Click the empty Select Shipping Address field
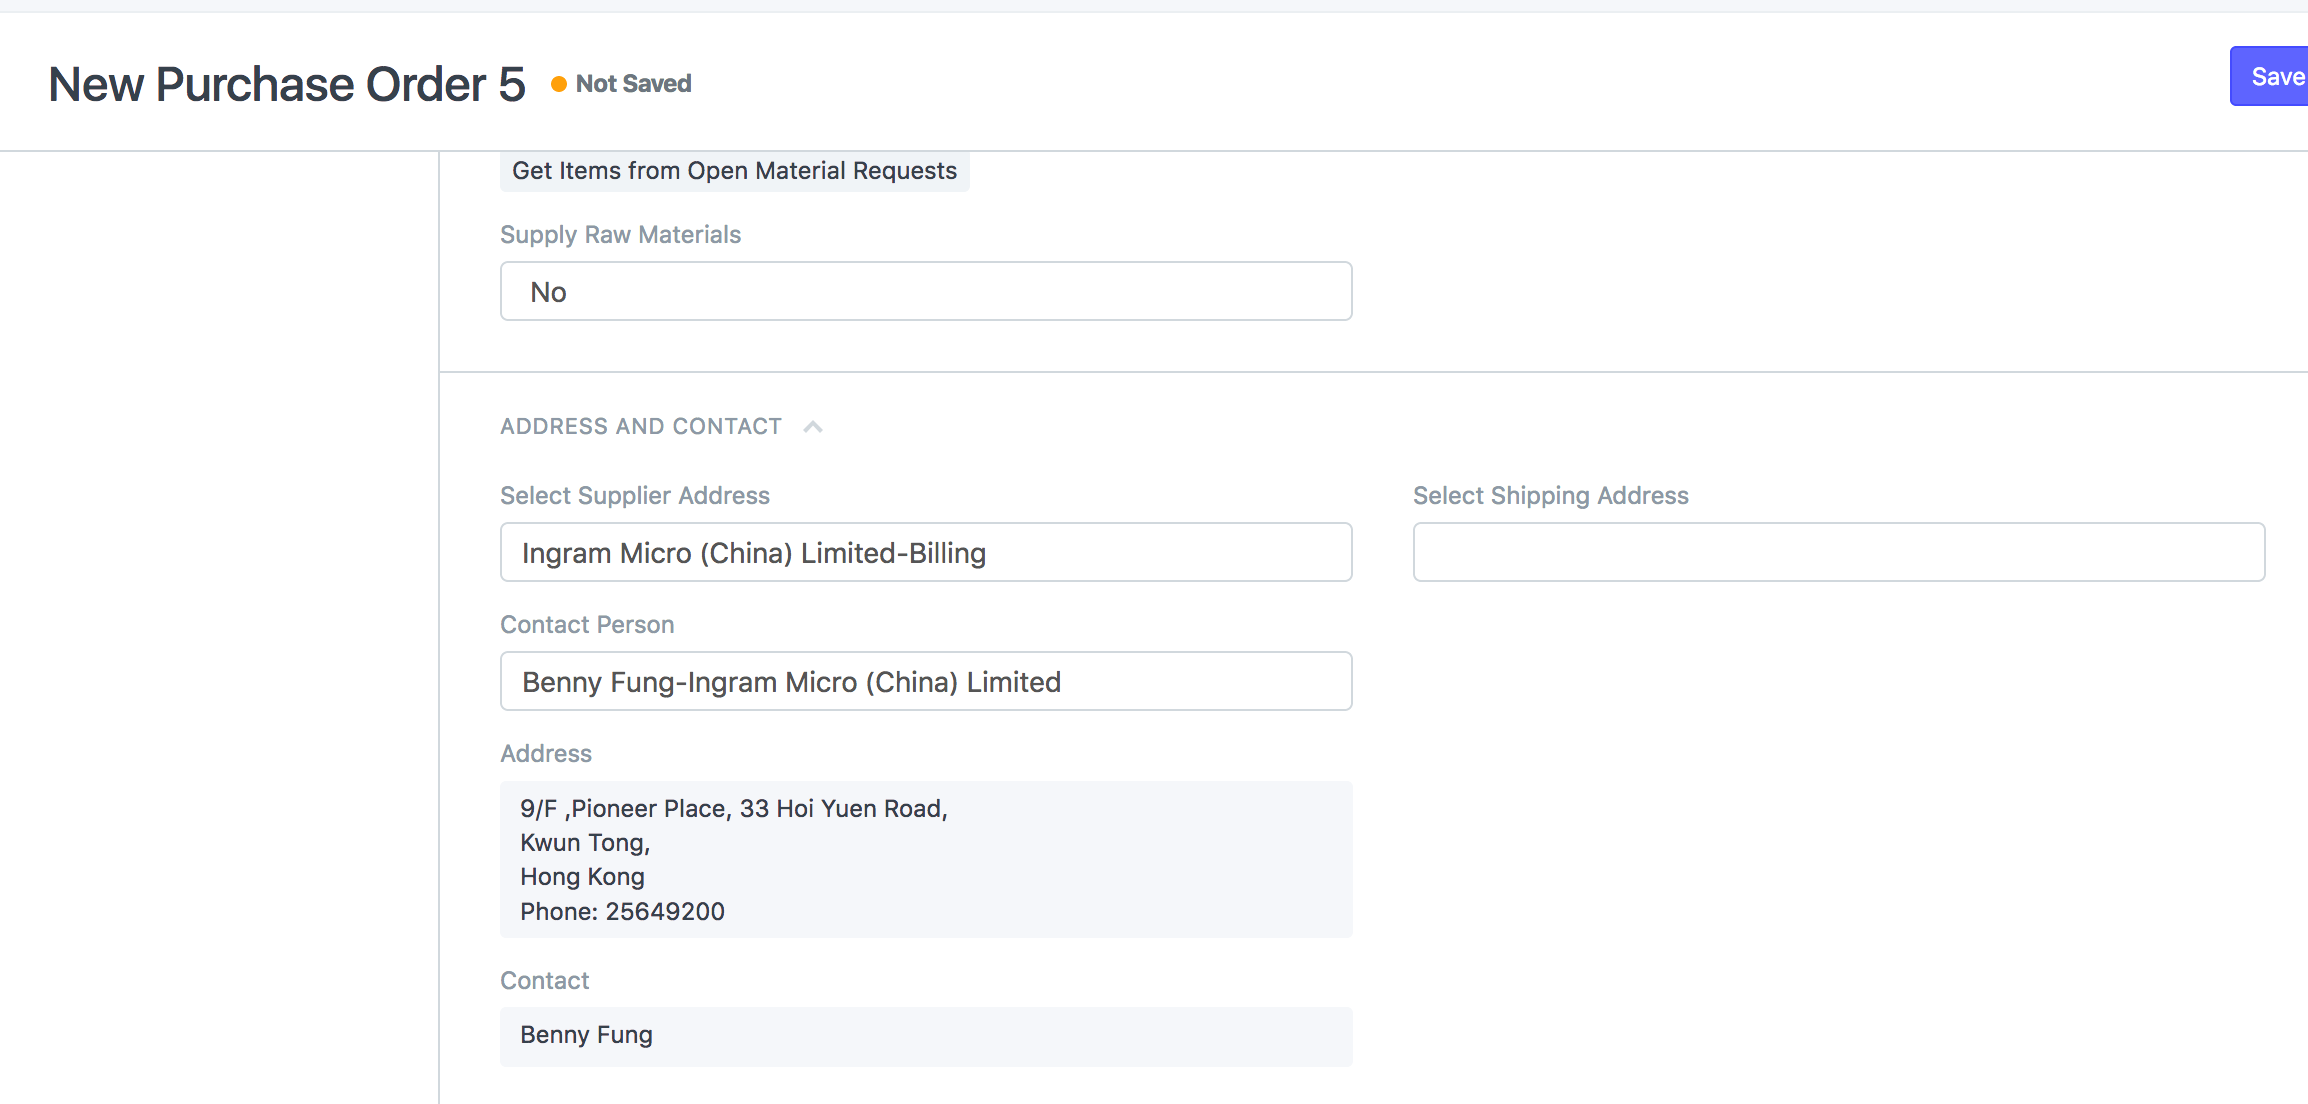The image size is (2308, 1104). coord(1838,552)
